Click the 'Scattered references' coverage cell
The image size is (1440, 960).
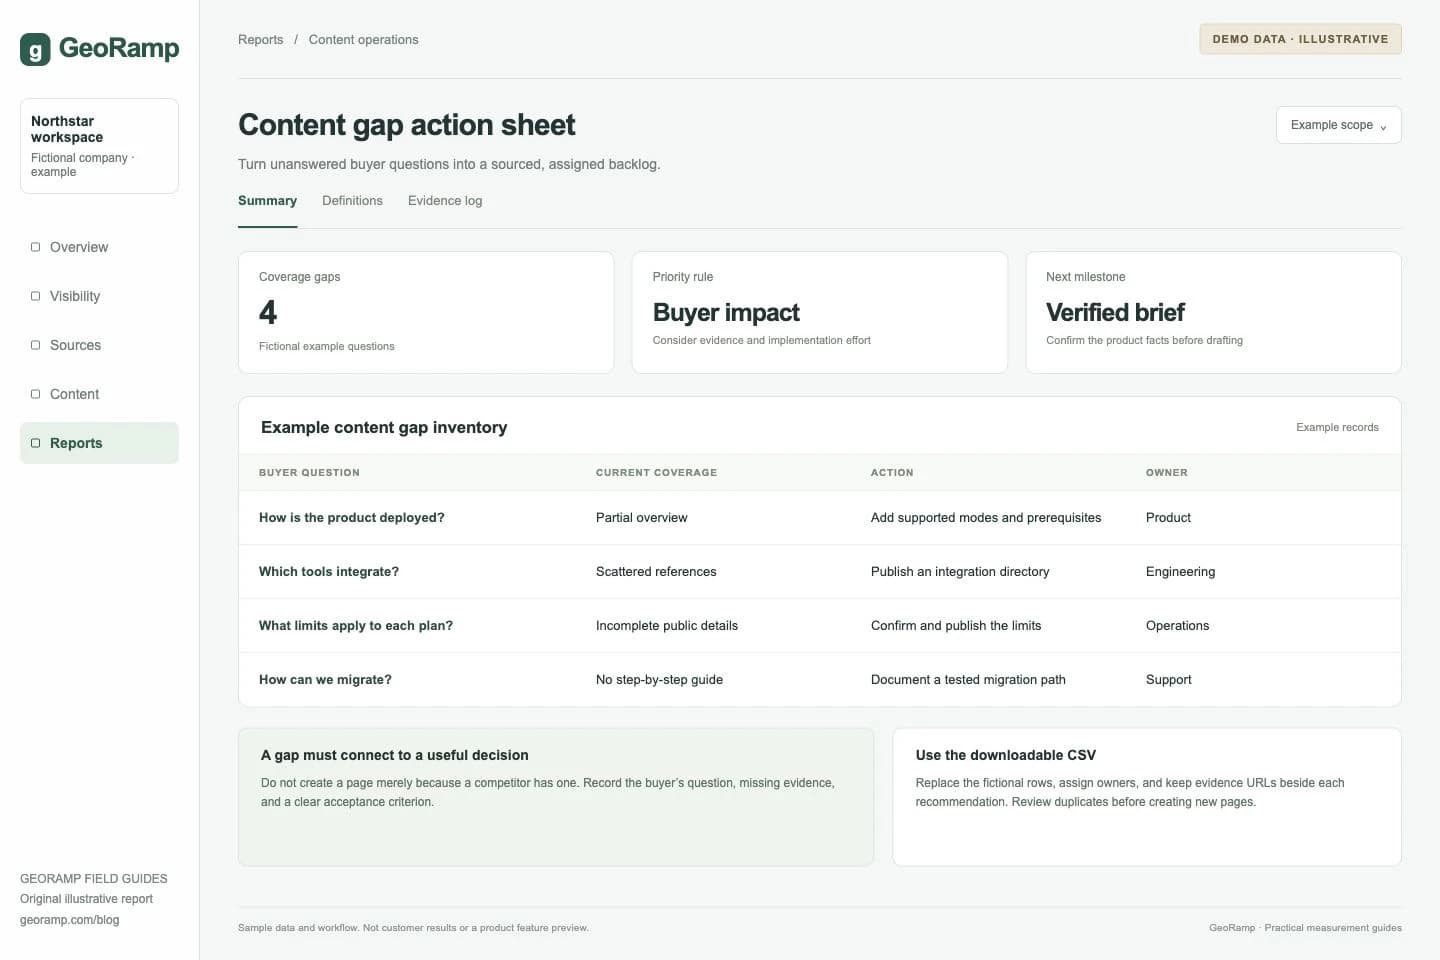656,572
